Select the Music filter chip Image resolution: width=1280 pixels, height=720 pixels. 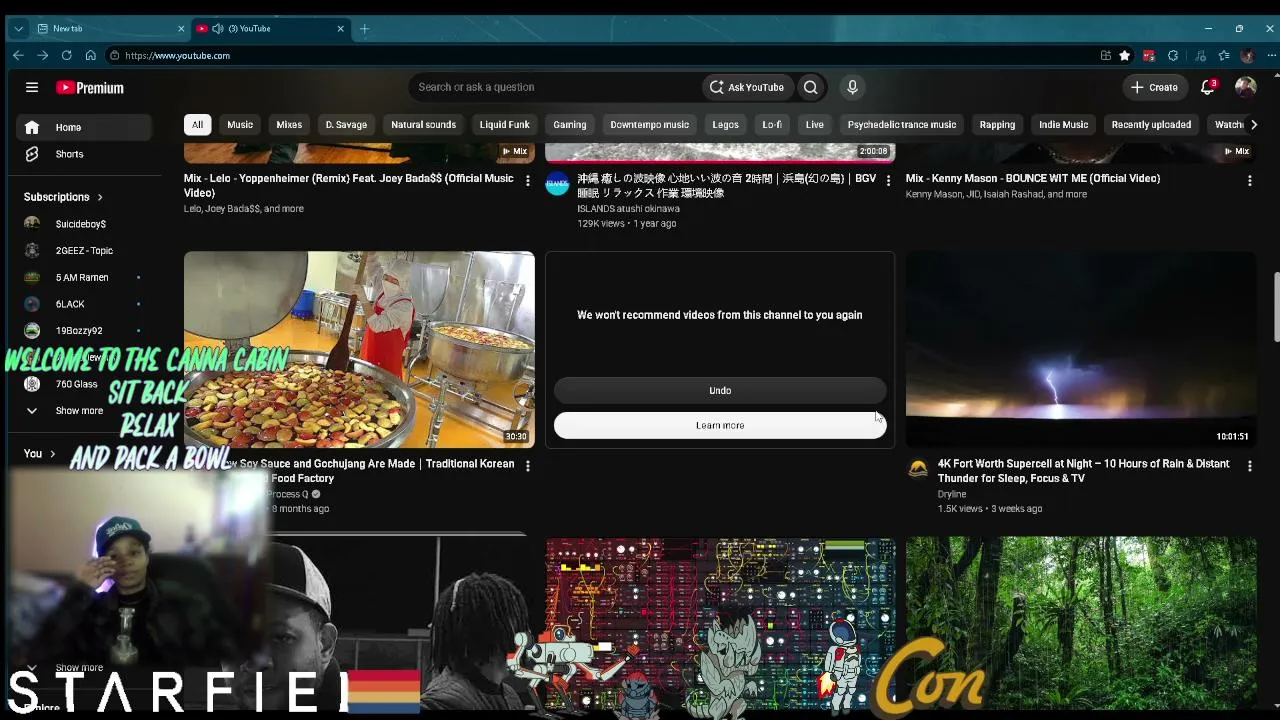[240, 125]
